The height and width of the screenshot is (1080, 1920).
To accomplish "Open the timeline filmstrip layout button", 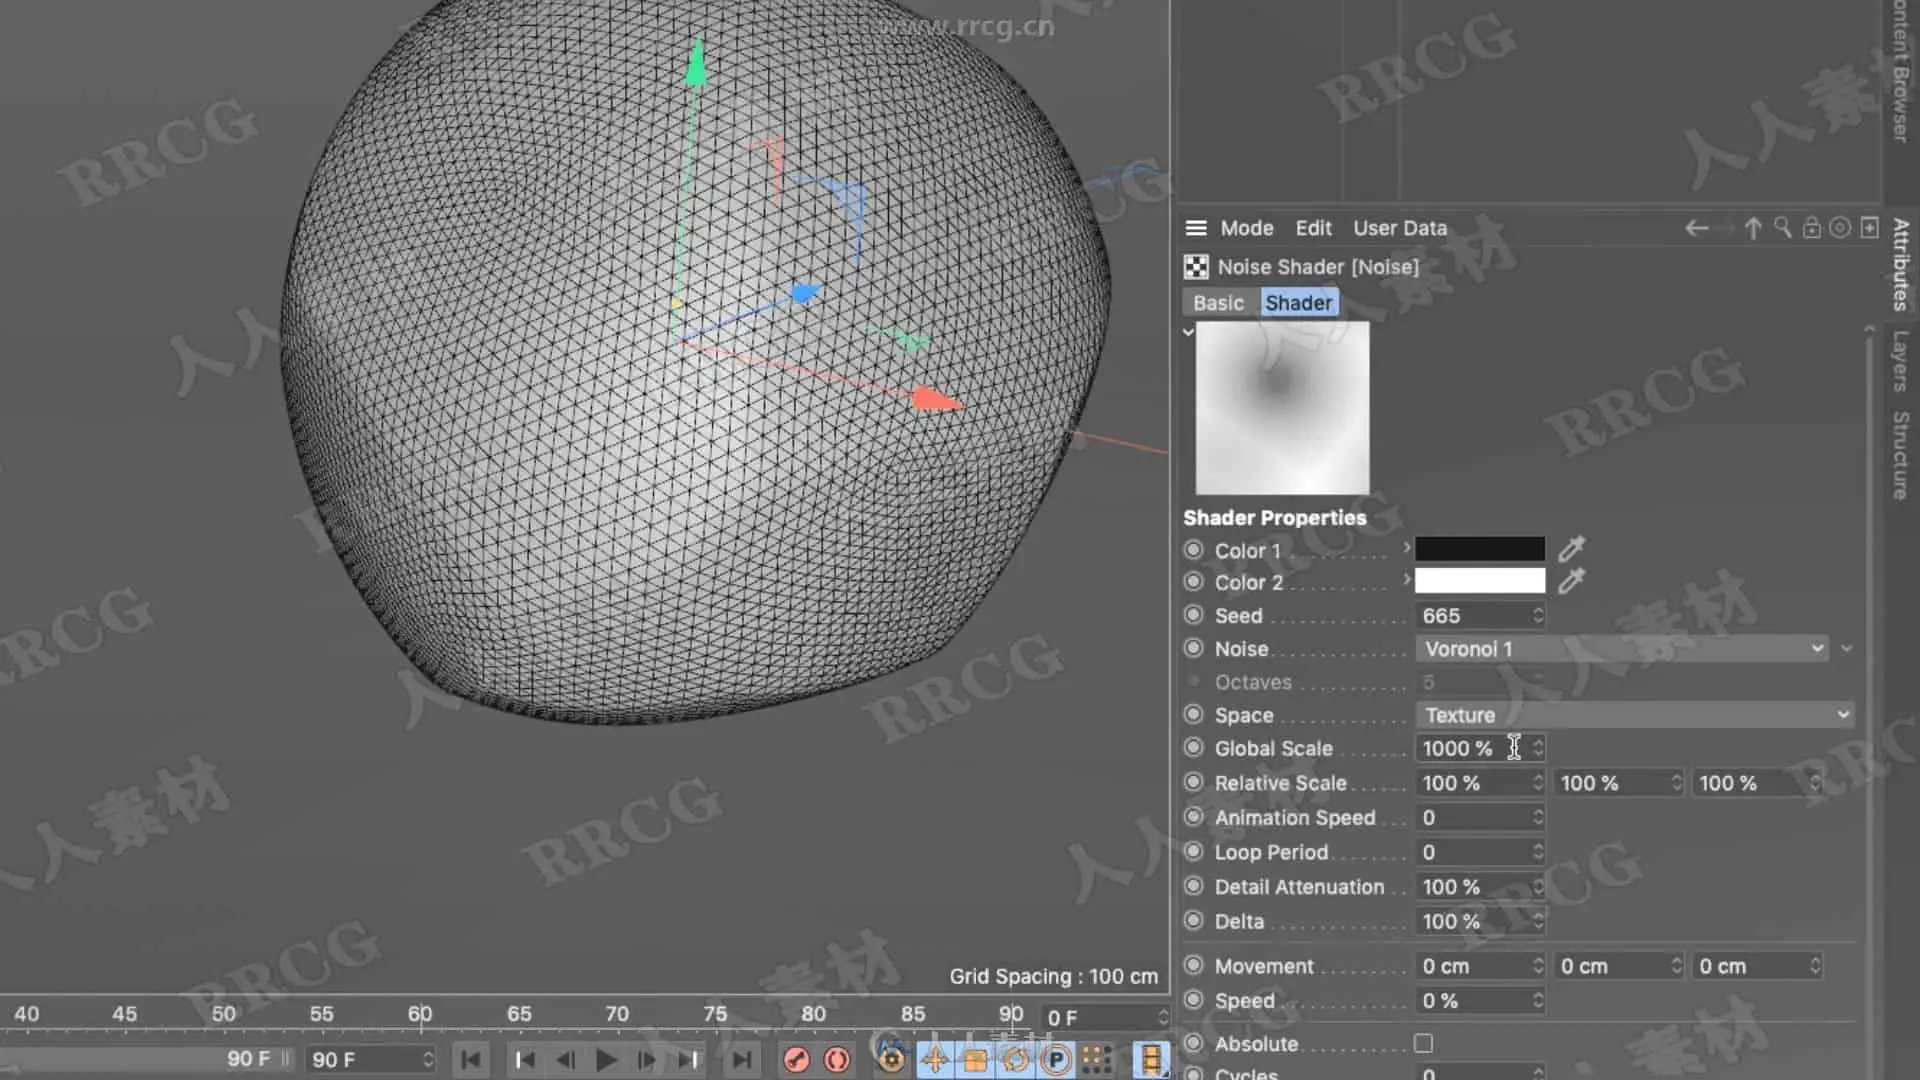I will point(1151,1060).
